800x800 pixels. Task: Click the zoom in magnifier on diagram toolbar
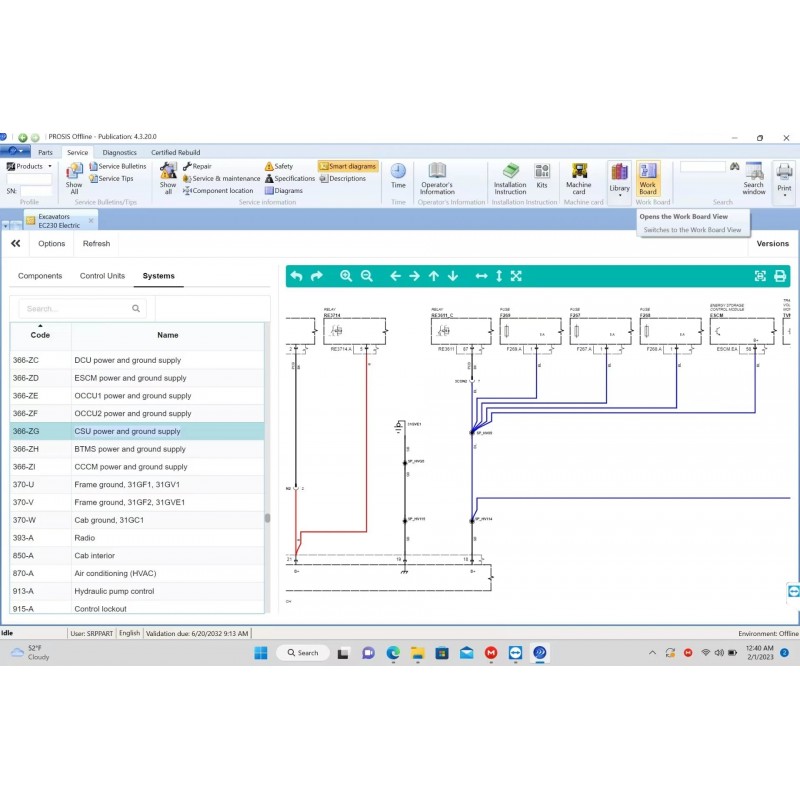tap(346, 276)
